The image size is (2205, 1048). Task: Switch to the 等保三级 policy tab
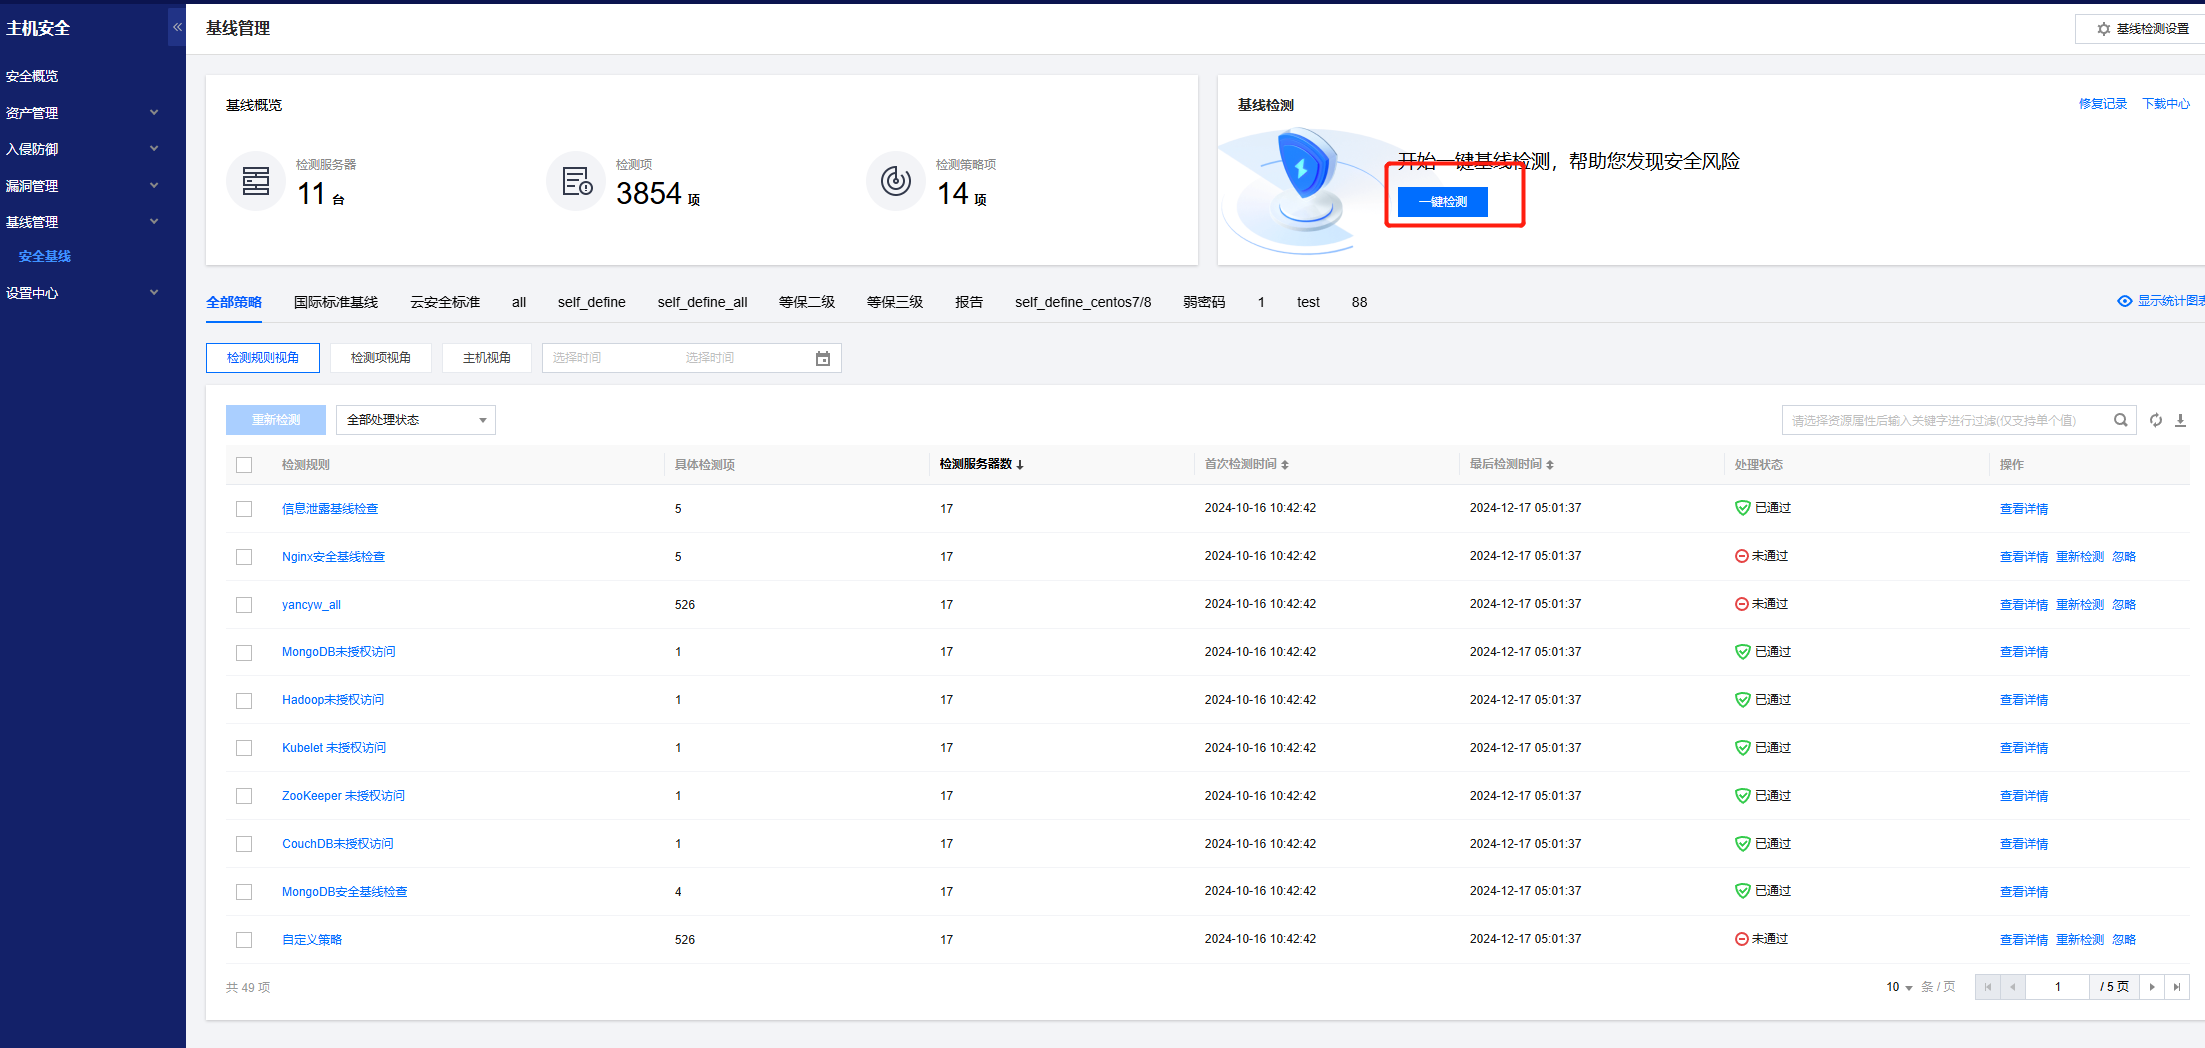tap(894, 302)
